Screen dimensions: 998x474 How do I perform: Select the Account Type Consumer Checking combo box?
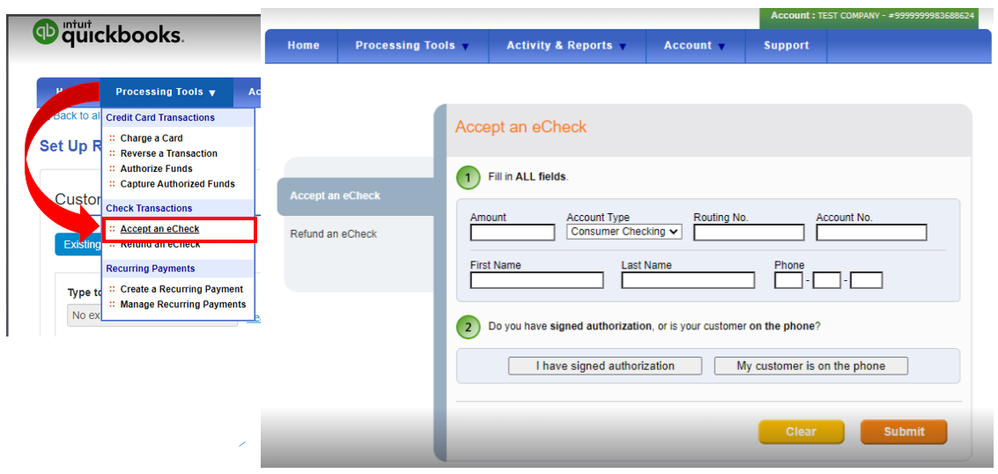(x=624, y=232)
